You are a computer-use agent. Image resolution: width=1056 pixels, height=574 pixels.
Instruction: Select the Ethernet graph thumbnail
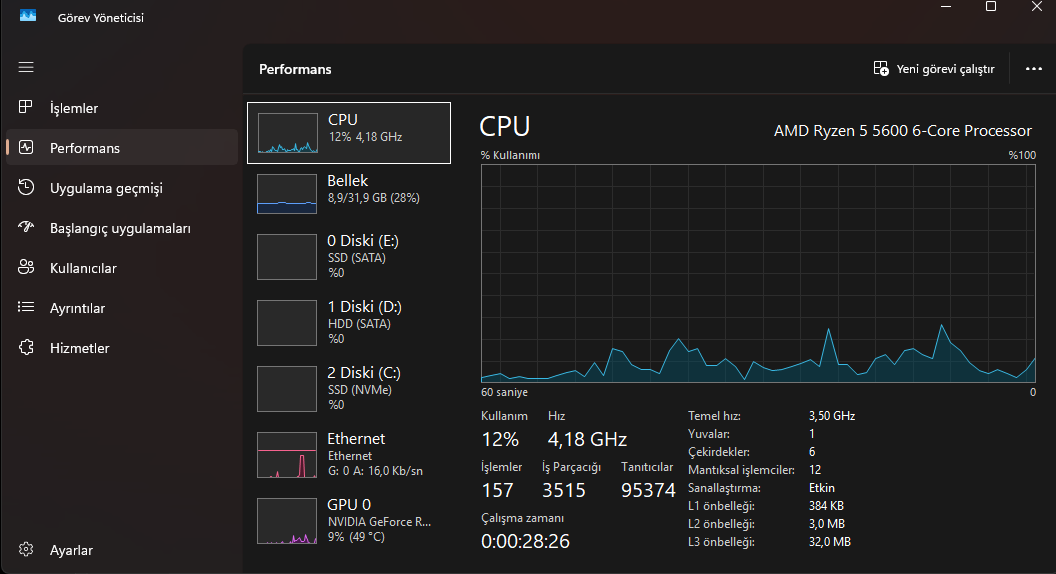287,455
